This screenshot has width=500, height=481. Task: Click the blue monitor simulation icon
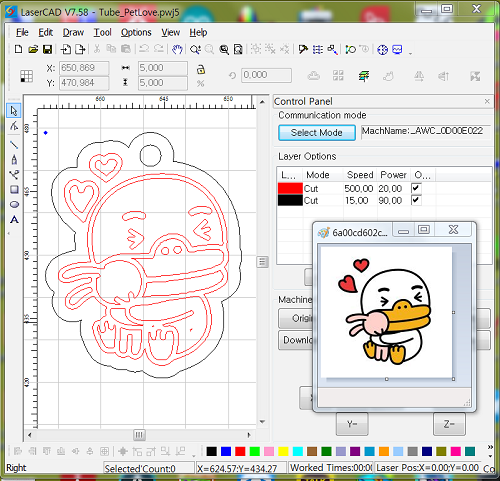click(397, 49)
